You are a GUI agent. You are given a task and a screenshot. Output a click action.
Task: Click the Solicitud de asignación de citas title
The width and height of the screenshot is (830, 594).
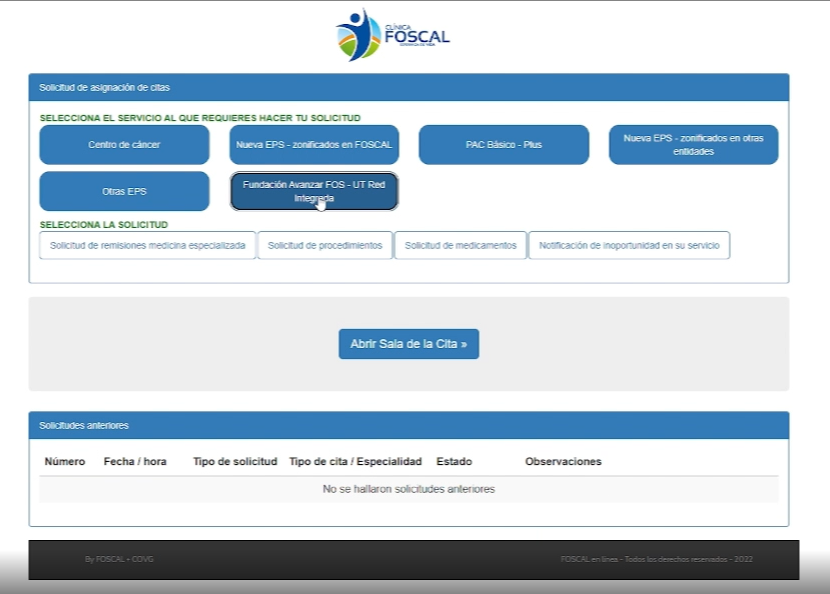coord(104,88)
